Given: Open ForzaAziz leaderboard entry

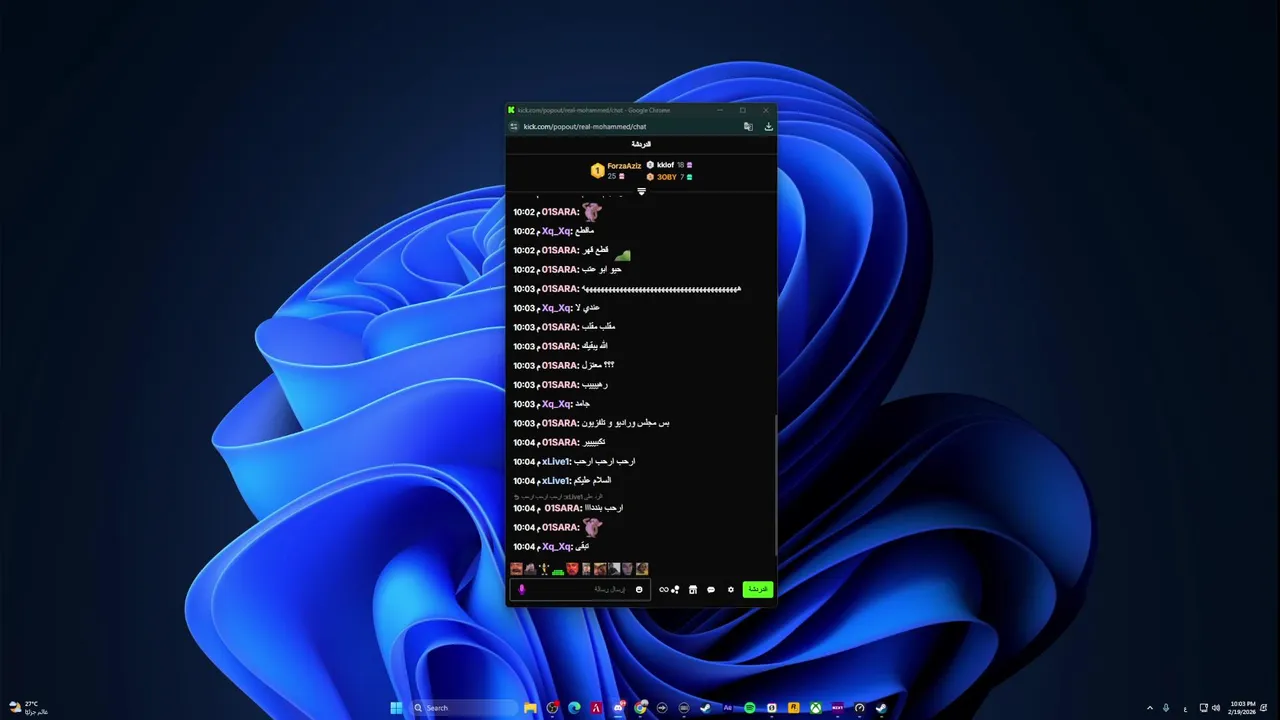Looking at the screenshot, I should tap(616, 171).
